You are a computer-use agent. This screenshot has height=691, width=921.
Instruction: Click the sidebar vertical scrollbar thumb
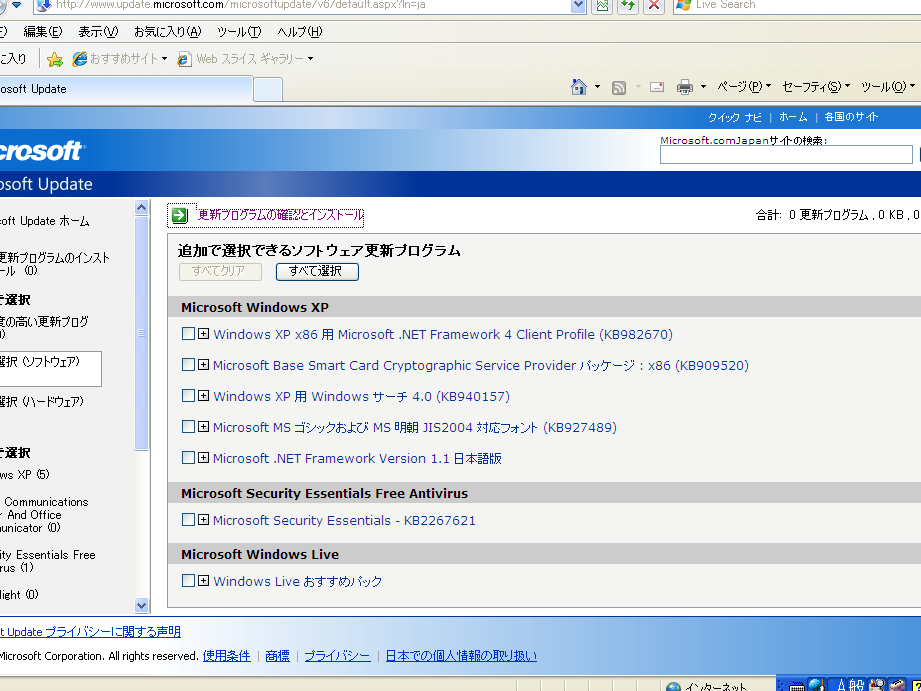coord(142,333)
